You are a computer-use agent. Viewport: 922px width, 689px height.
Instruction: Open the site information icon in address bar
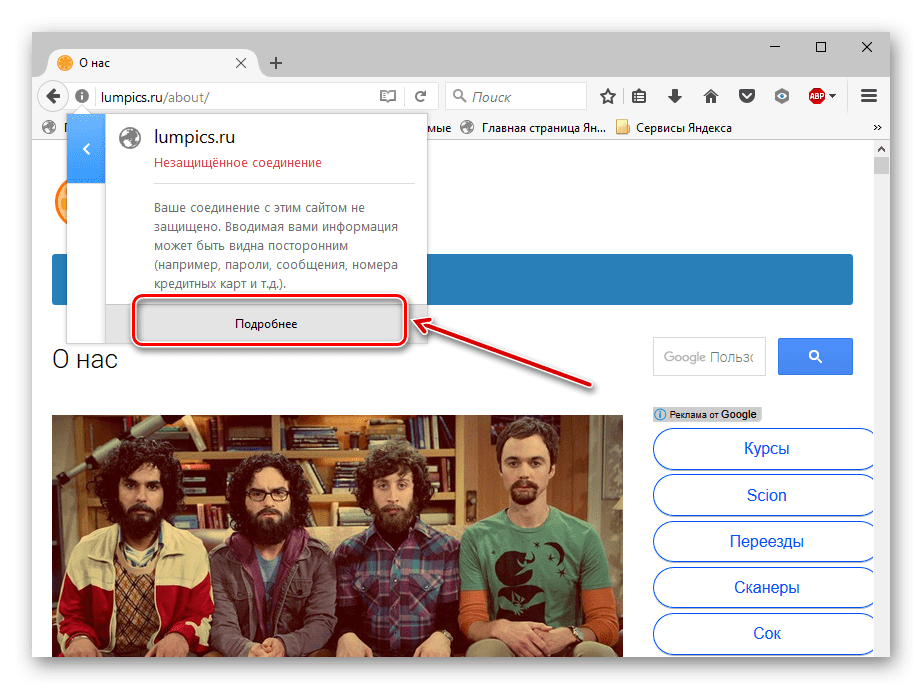[82, 96]
